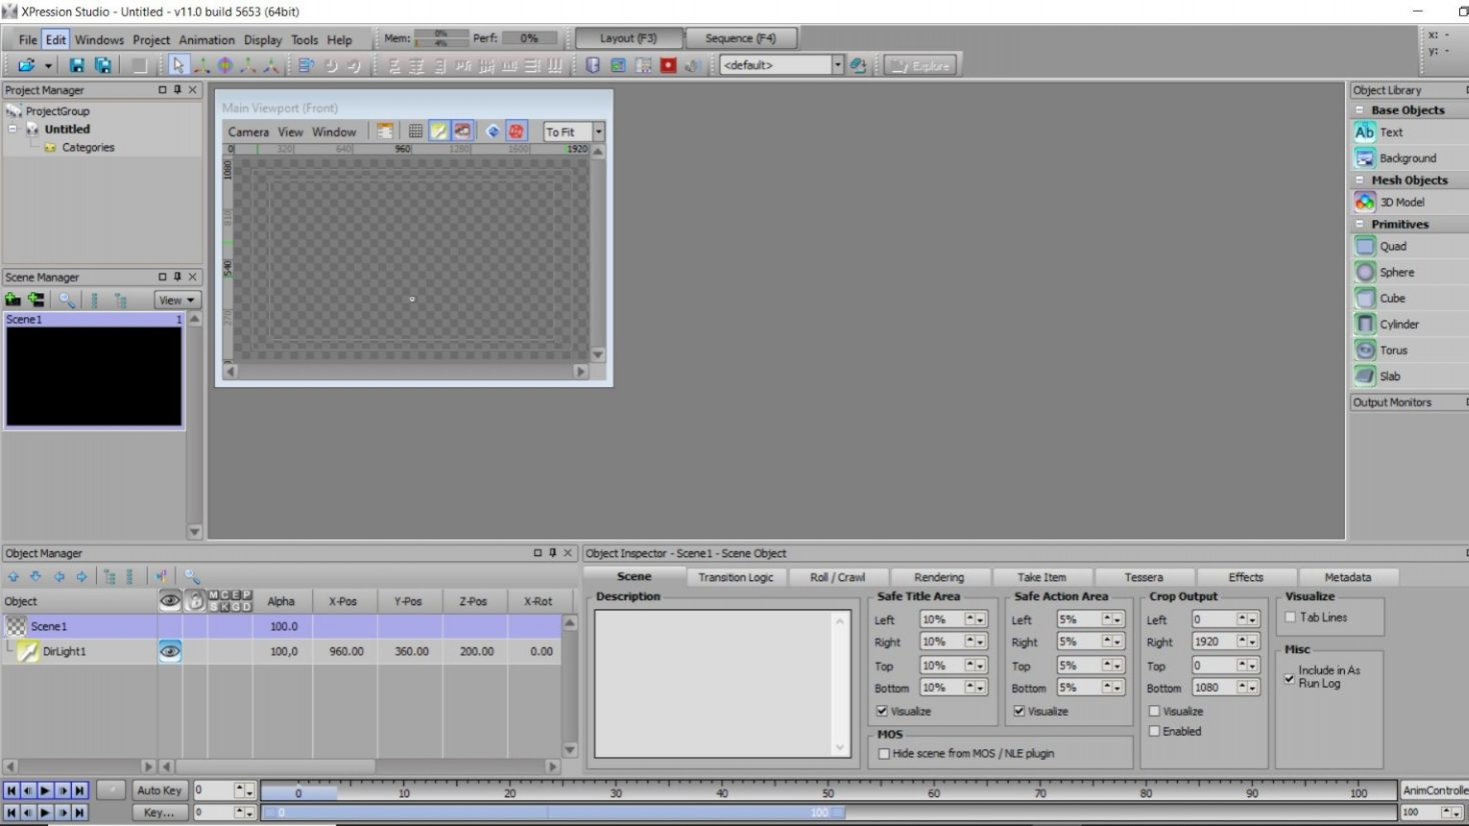Add the Text object from Object Library

pos(1390,132)
